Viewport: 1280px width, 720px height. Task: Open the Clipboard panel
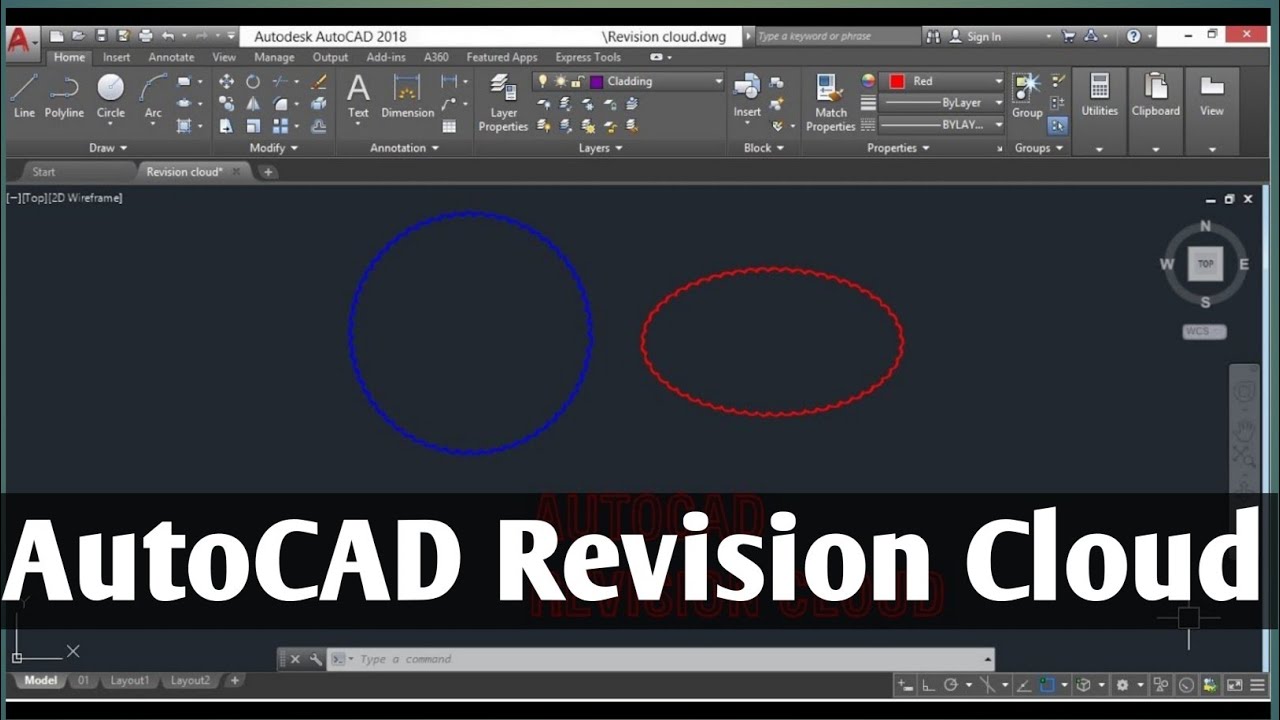click(1155, 110)
